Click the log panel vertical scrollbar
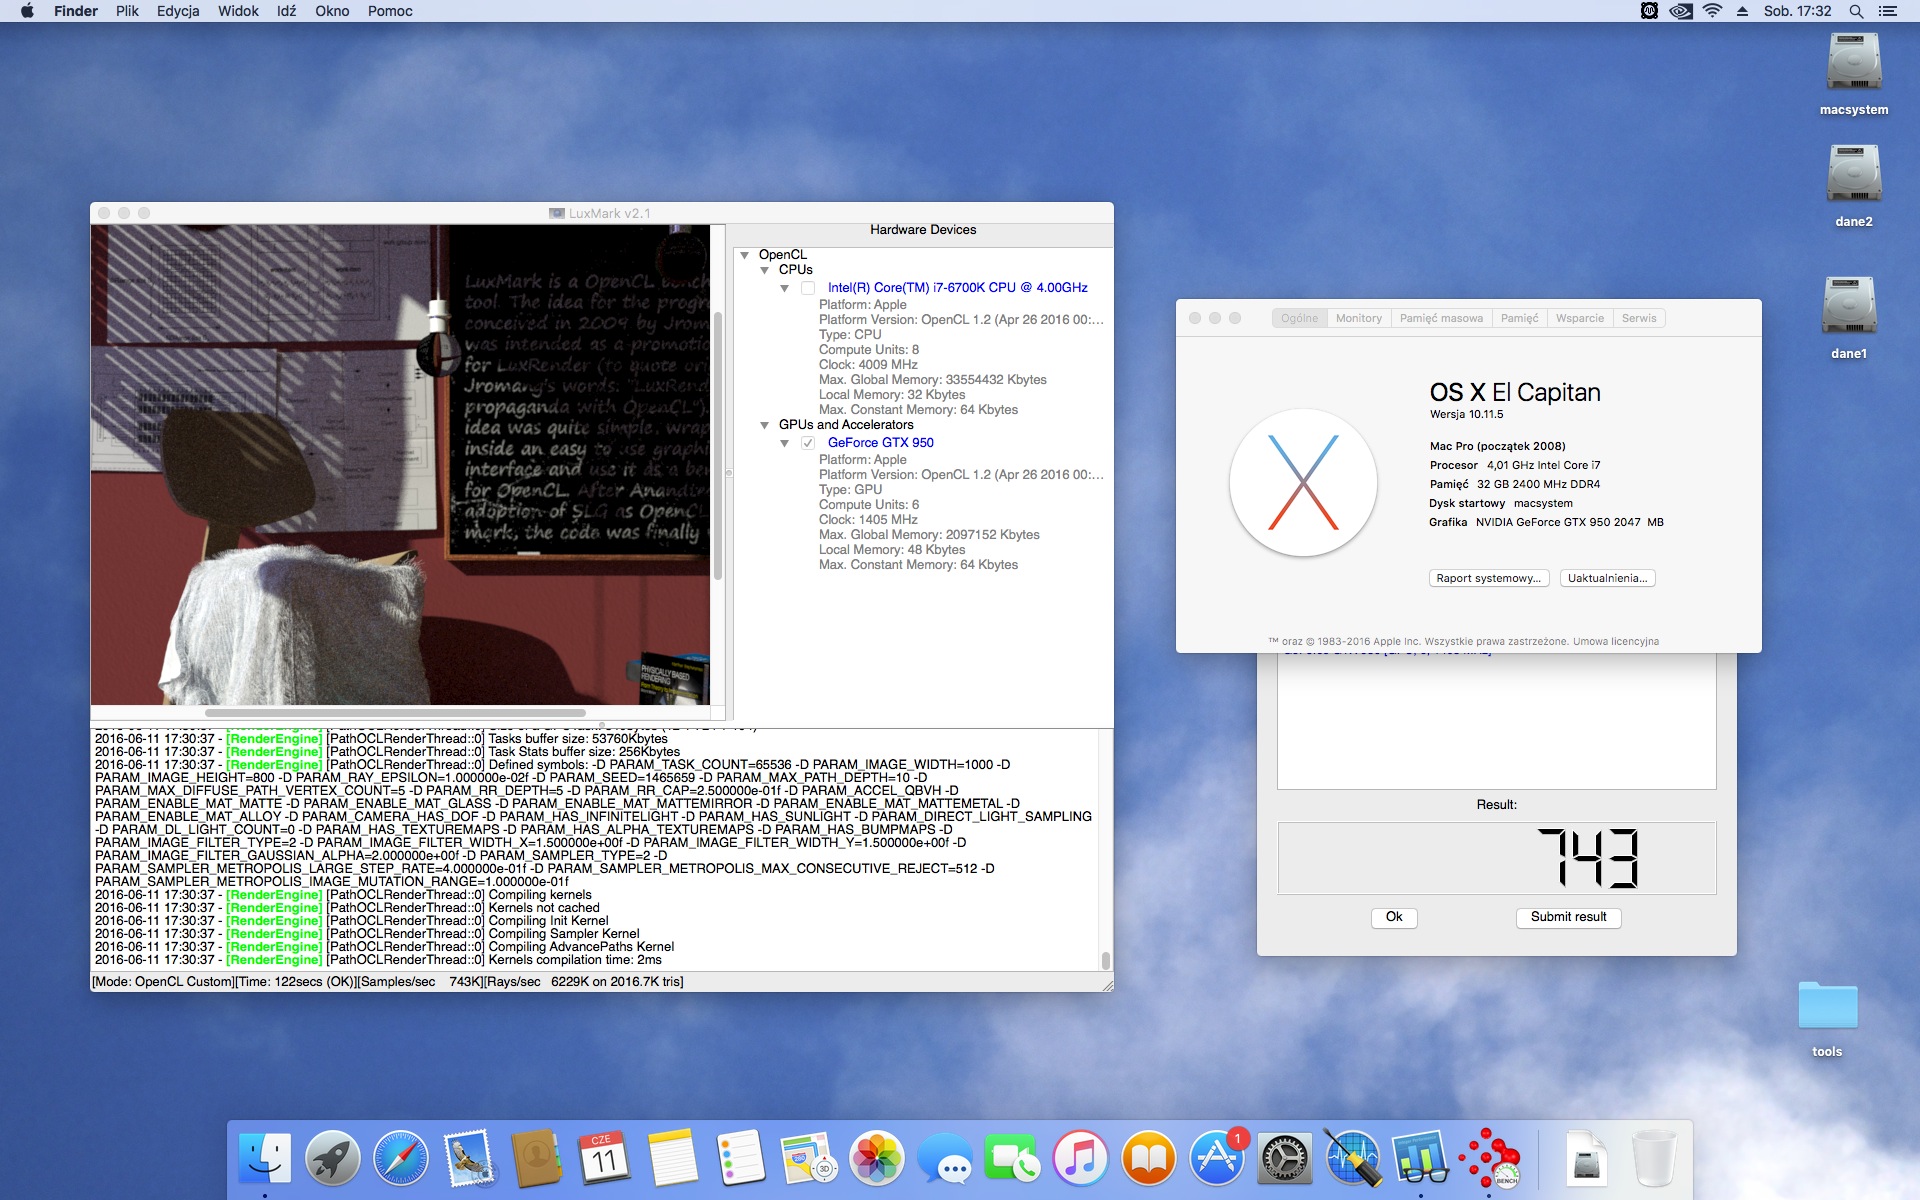1920x1200 pixels. [x=1105, y=959]
